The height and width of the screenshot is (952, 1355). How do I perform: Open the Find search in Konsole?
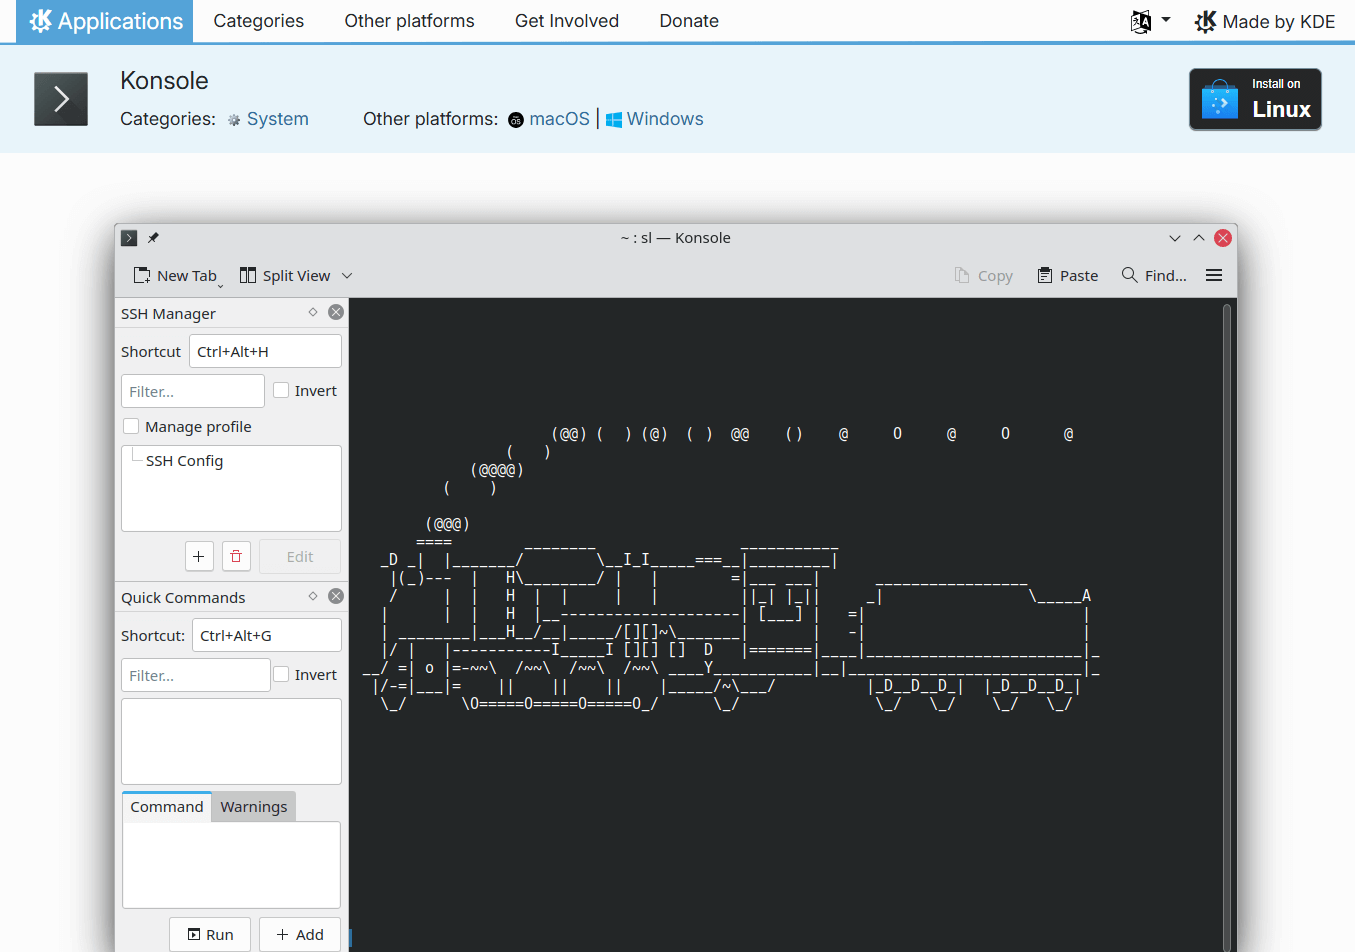[x=1153, y=275]
